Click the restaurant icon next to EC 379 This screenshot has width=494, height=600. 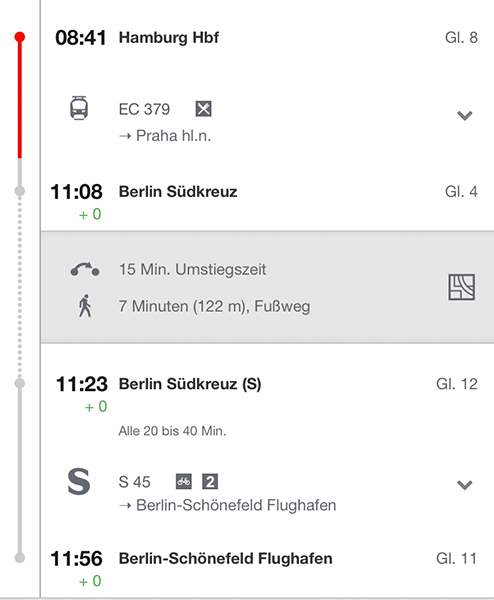pos(203,109)
